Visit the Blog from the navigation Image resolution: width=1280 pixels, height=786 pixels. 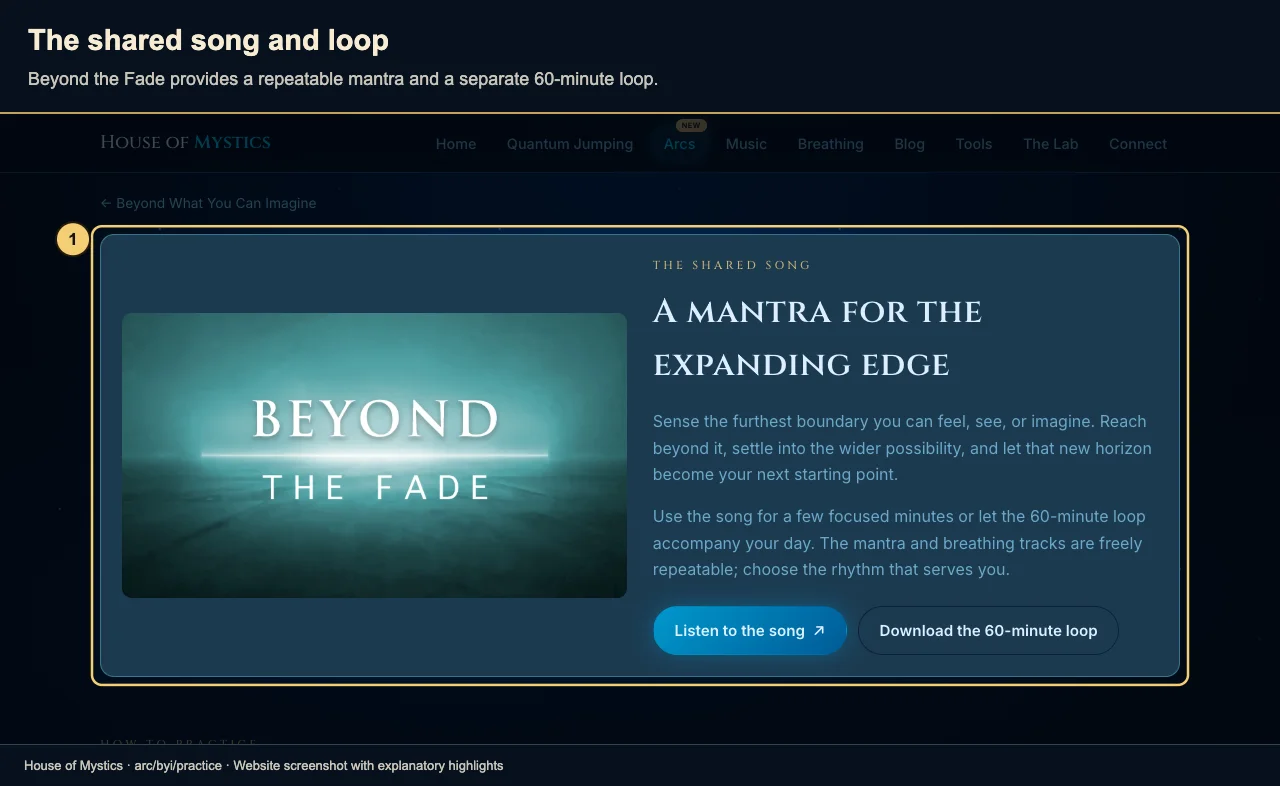pyautogui.click(x=909, y=144)
